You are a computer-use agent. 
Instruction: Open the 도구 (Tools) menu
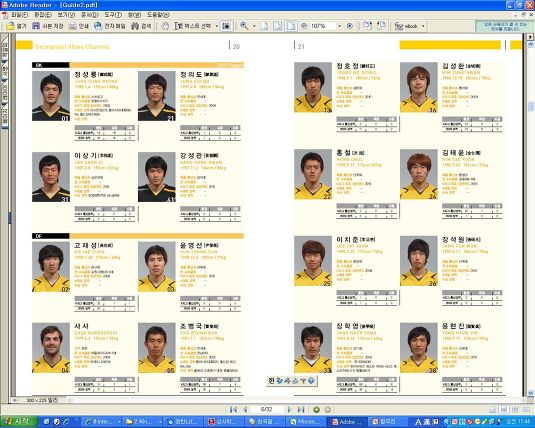point(113,15)
